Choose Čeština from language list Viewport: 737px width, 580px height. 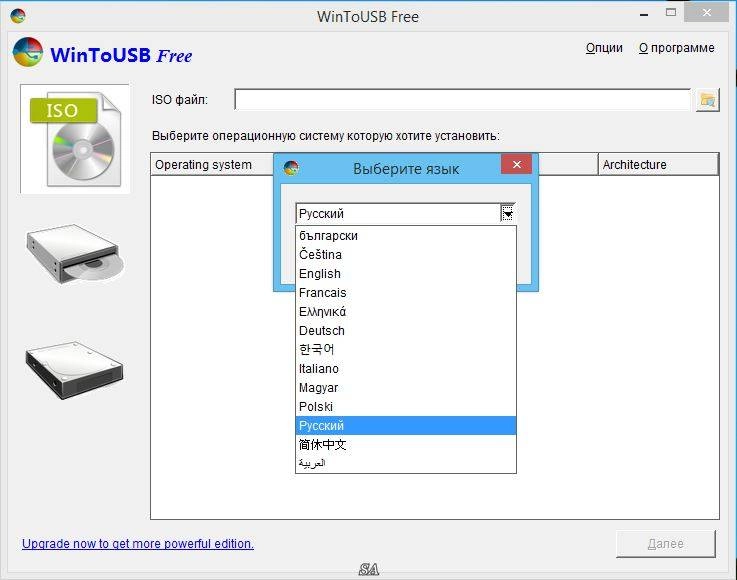tap(406, 255)
